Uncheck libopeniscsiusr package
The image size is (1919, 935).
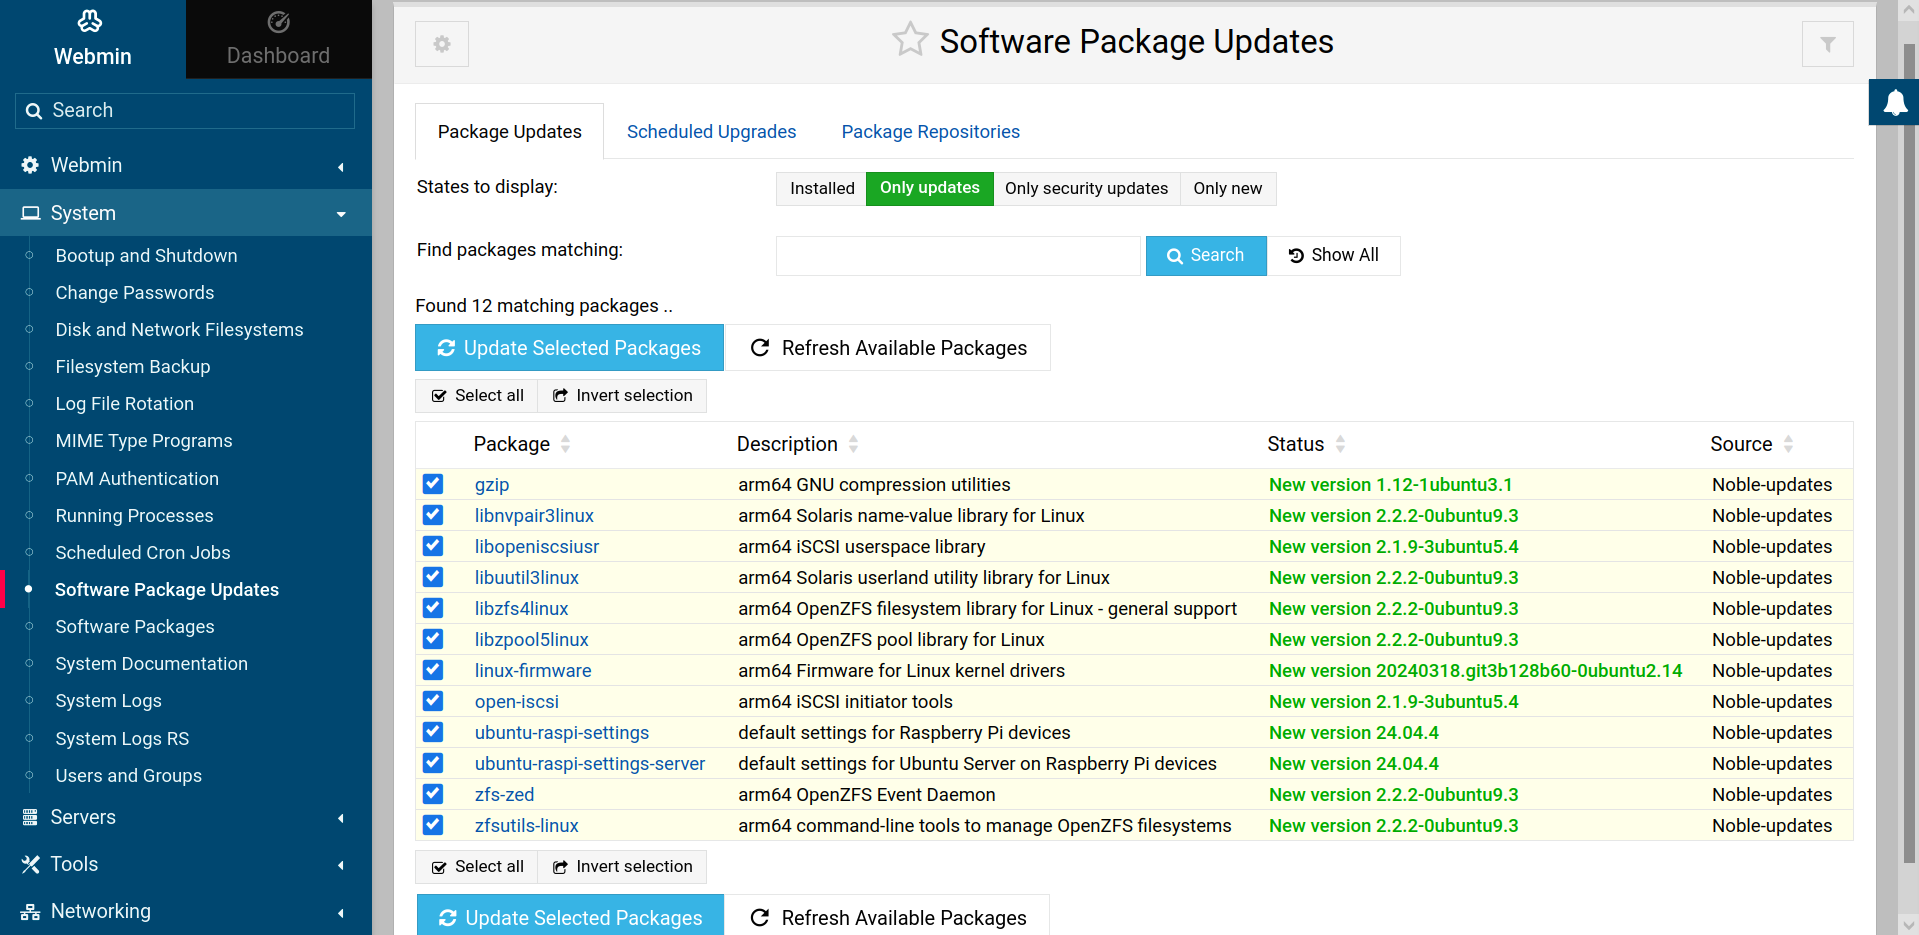click(x=433, y=546)
